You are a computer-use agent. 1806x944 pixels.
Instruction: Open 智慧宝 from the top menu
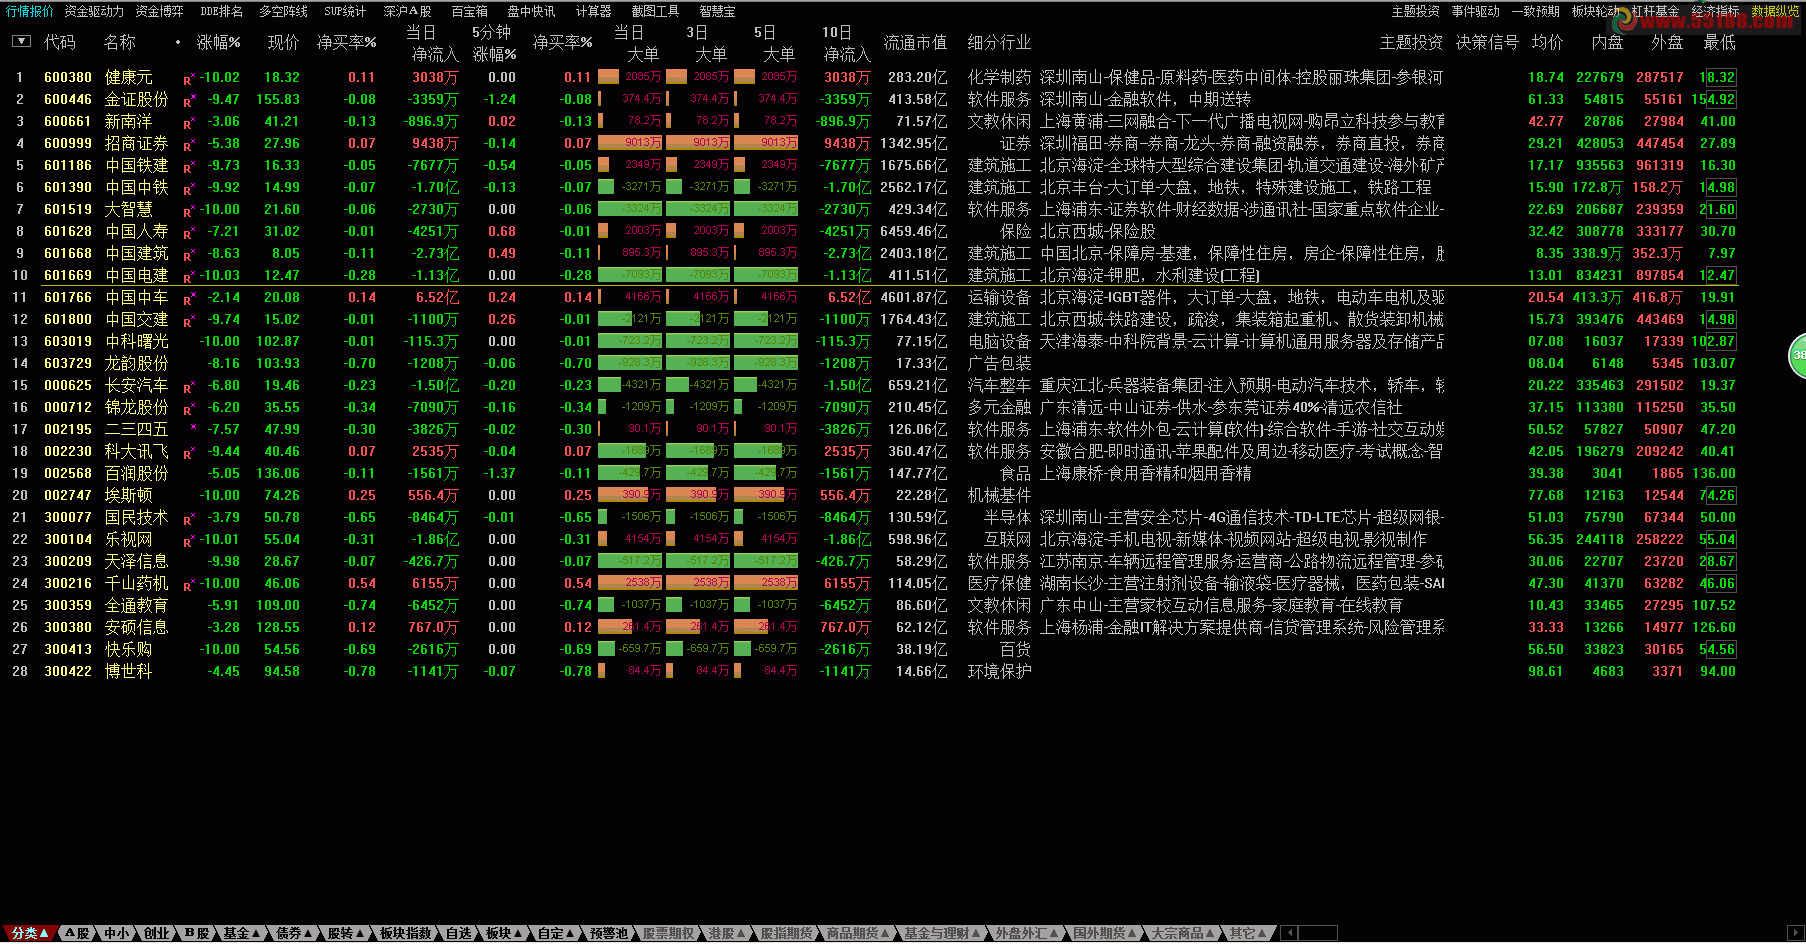coord(717,11)
